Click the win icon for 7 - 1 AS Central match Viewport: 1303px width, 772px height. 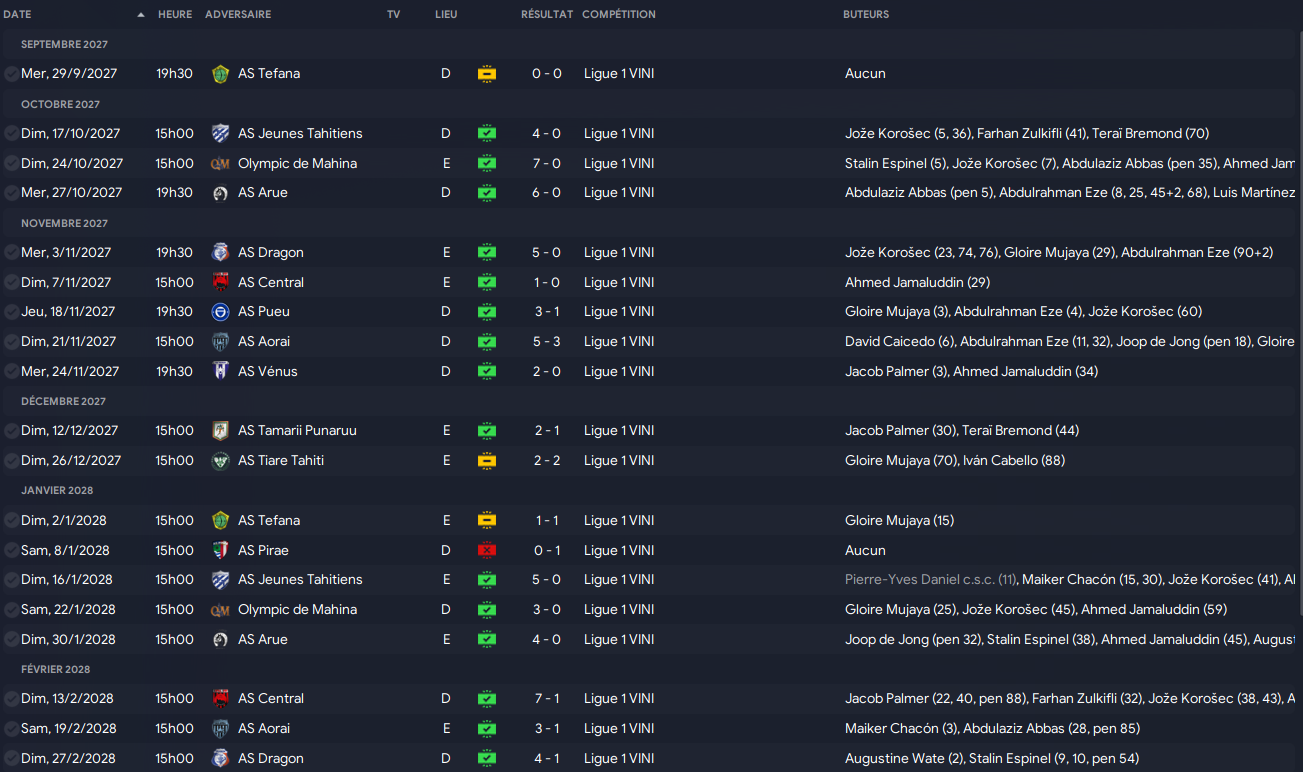[487, 698]
